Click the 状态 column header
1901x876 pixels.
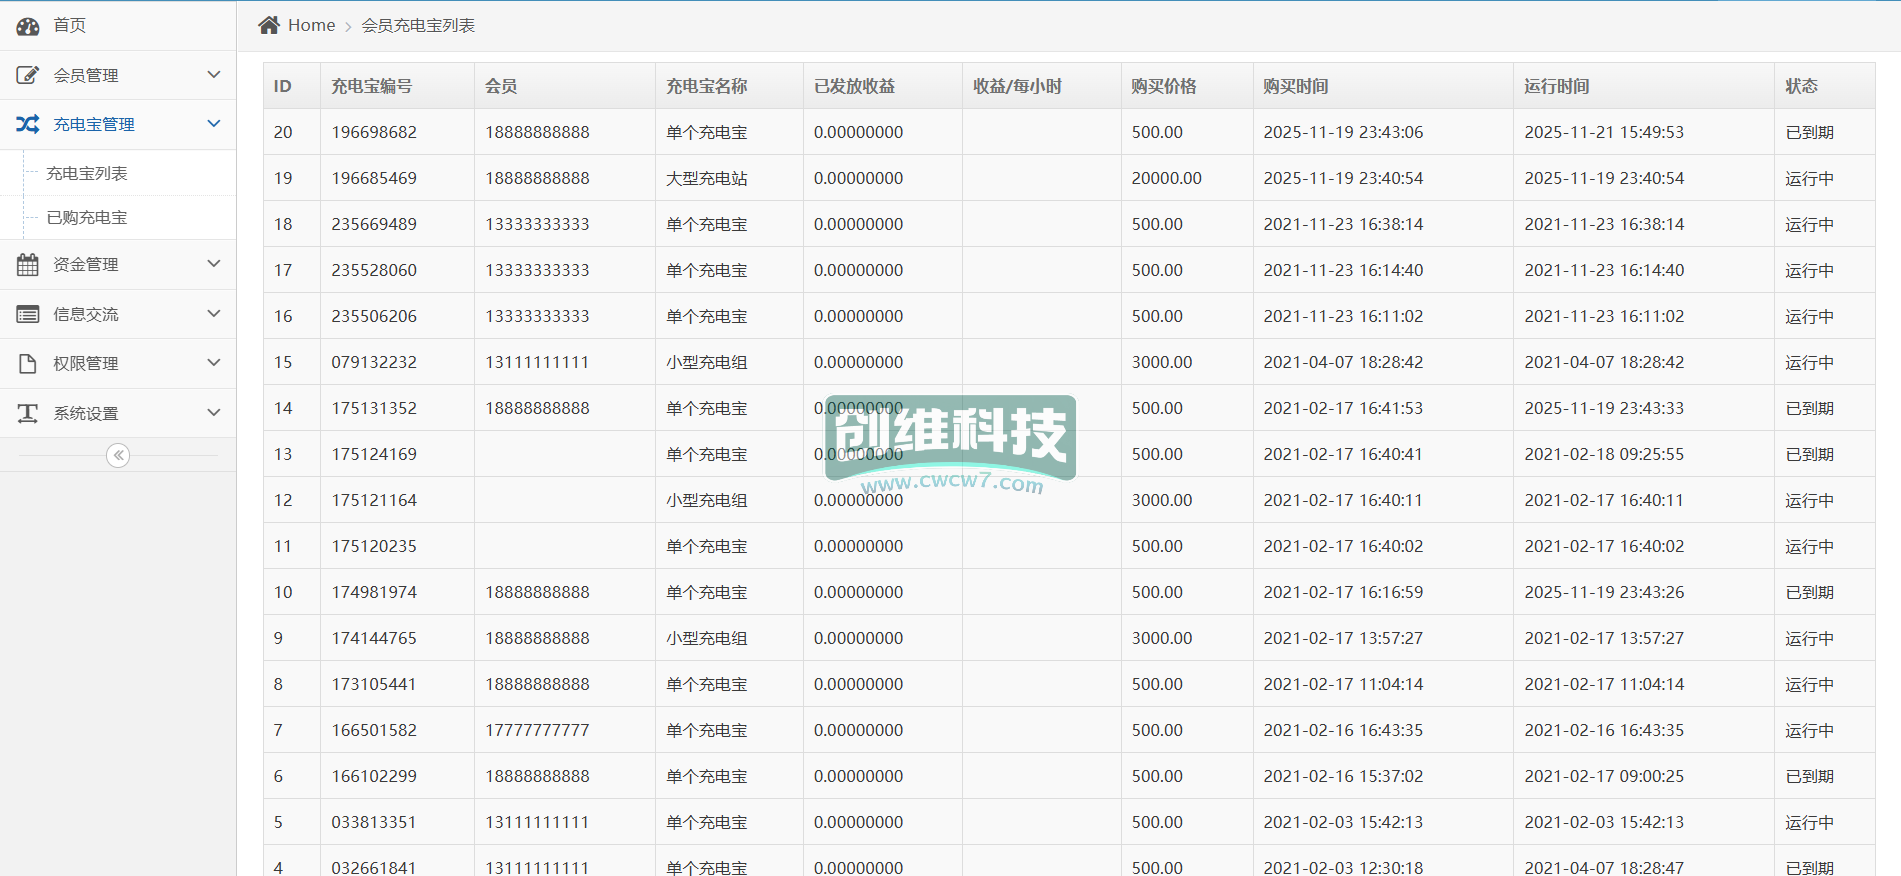[x=1801, y=86]
